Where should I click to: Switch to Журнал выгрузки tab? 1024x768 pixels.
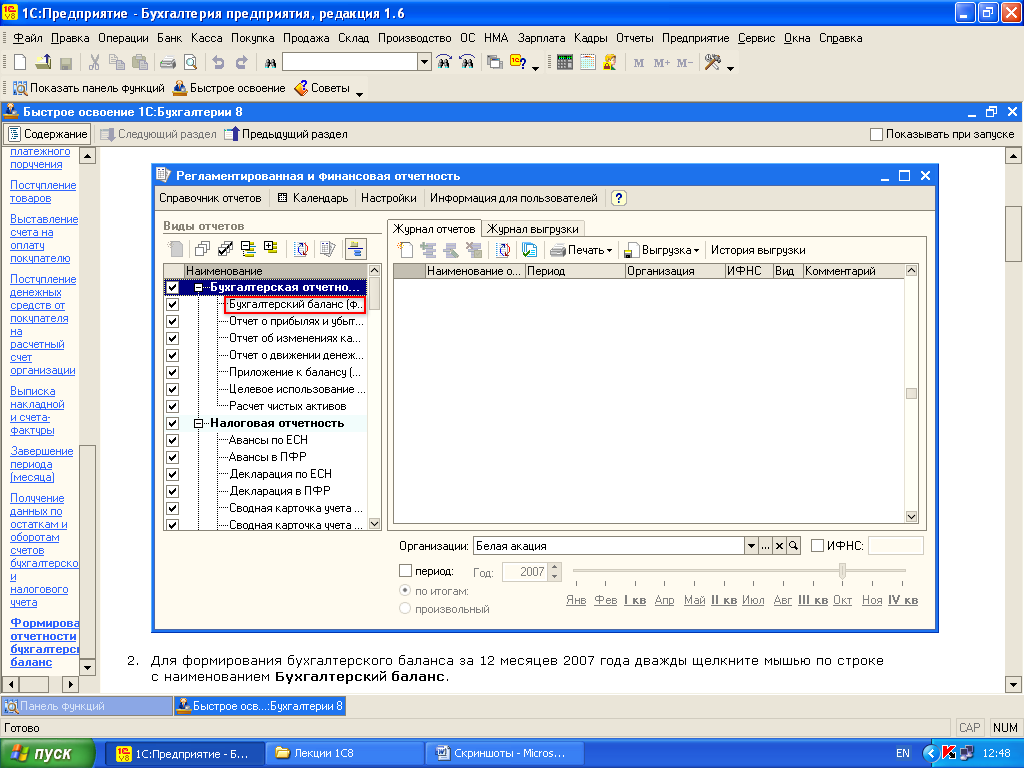532,229
